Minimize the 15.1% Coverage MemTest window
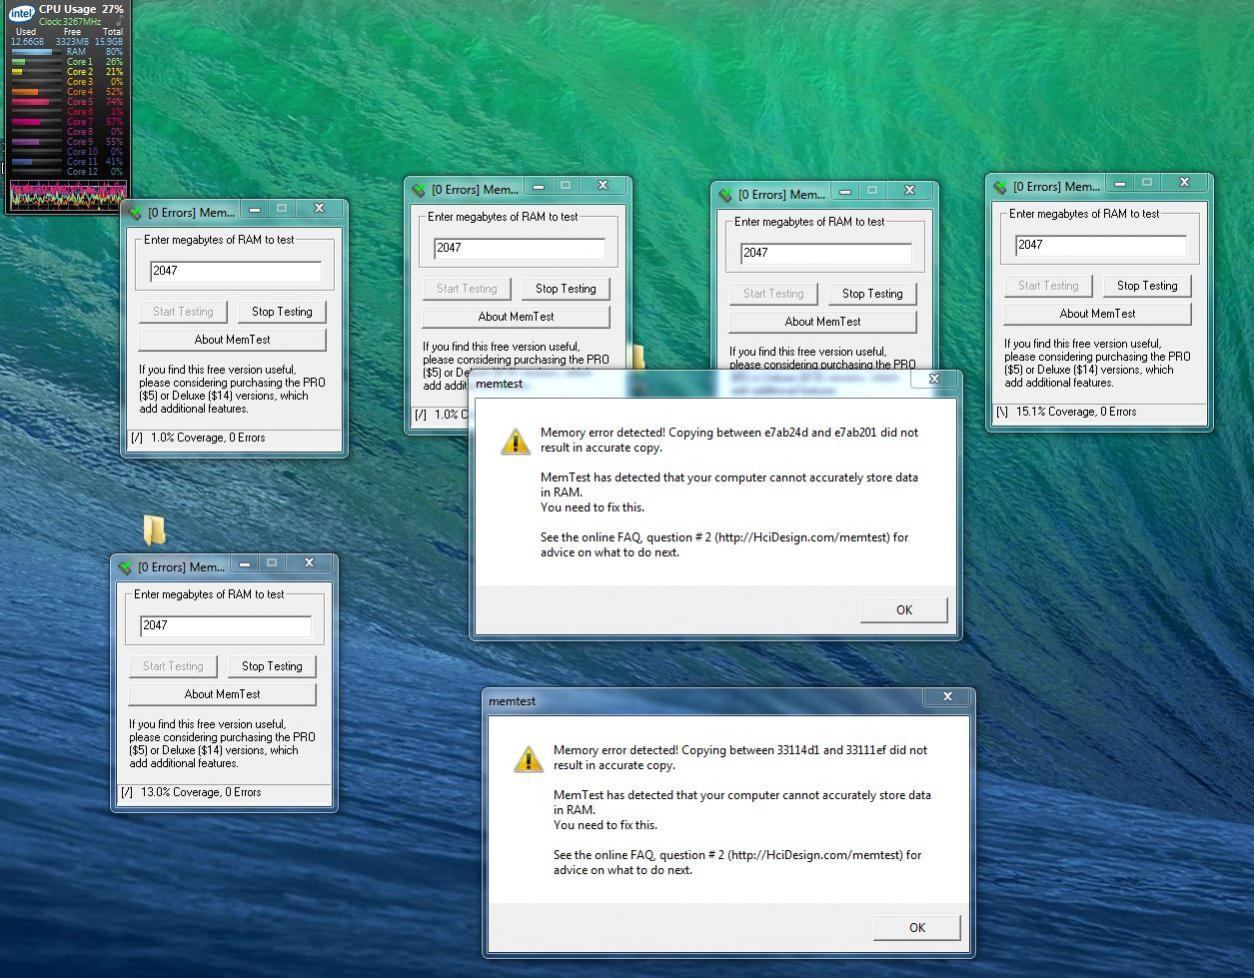The image size is (1254, 978). tap(1120, 183)
